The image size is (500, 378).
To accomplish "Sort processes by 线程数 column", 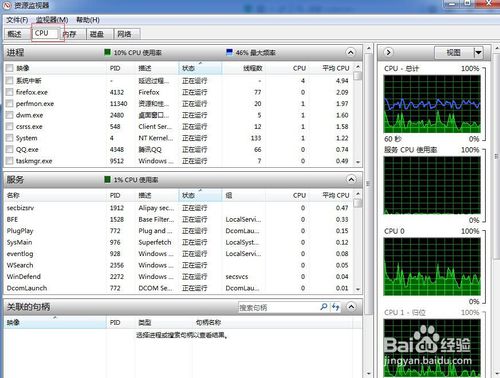I will click(x=244, y=68).
